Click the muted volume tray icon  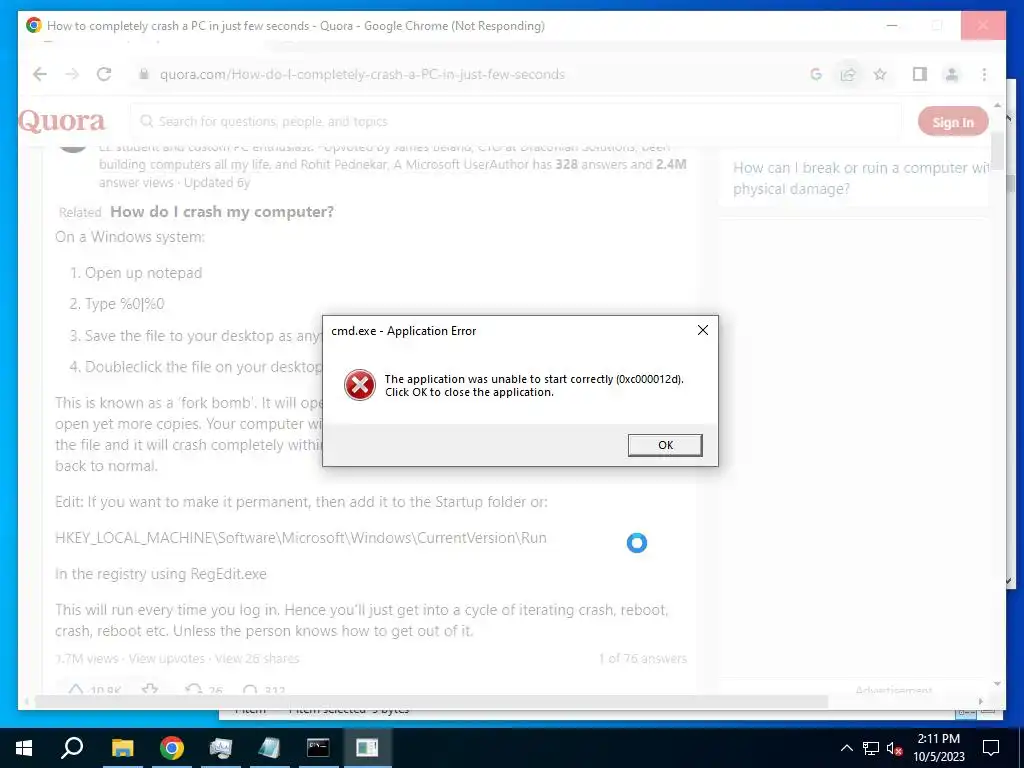click(894, 748)
